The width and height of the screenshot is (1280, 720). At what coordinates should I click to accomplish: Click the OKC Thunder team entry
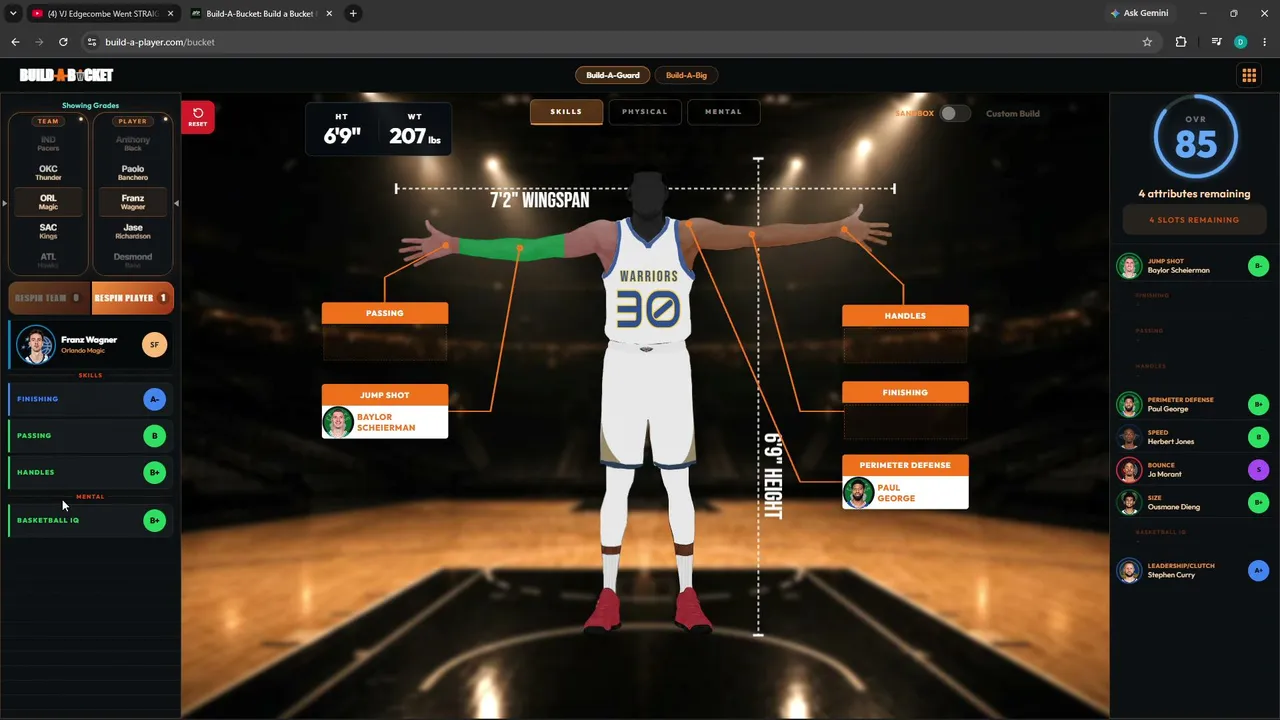(48, 173)
